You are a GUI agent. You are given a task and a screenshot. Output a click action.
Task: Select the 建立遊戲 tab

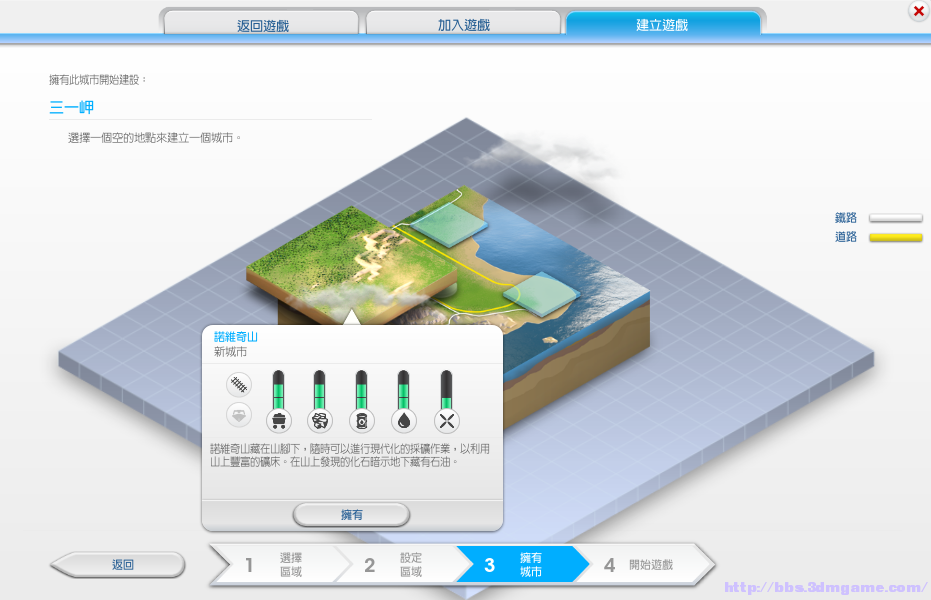coord(663,24)
